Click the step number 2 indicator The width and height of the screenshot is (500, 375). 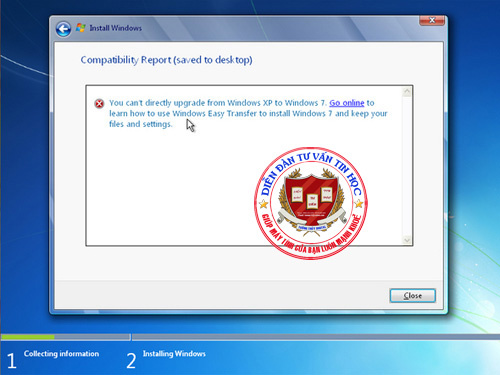pos(131,361)
